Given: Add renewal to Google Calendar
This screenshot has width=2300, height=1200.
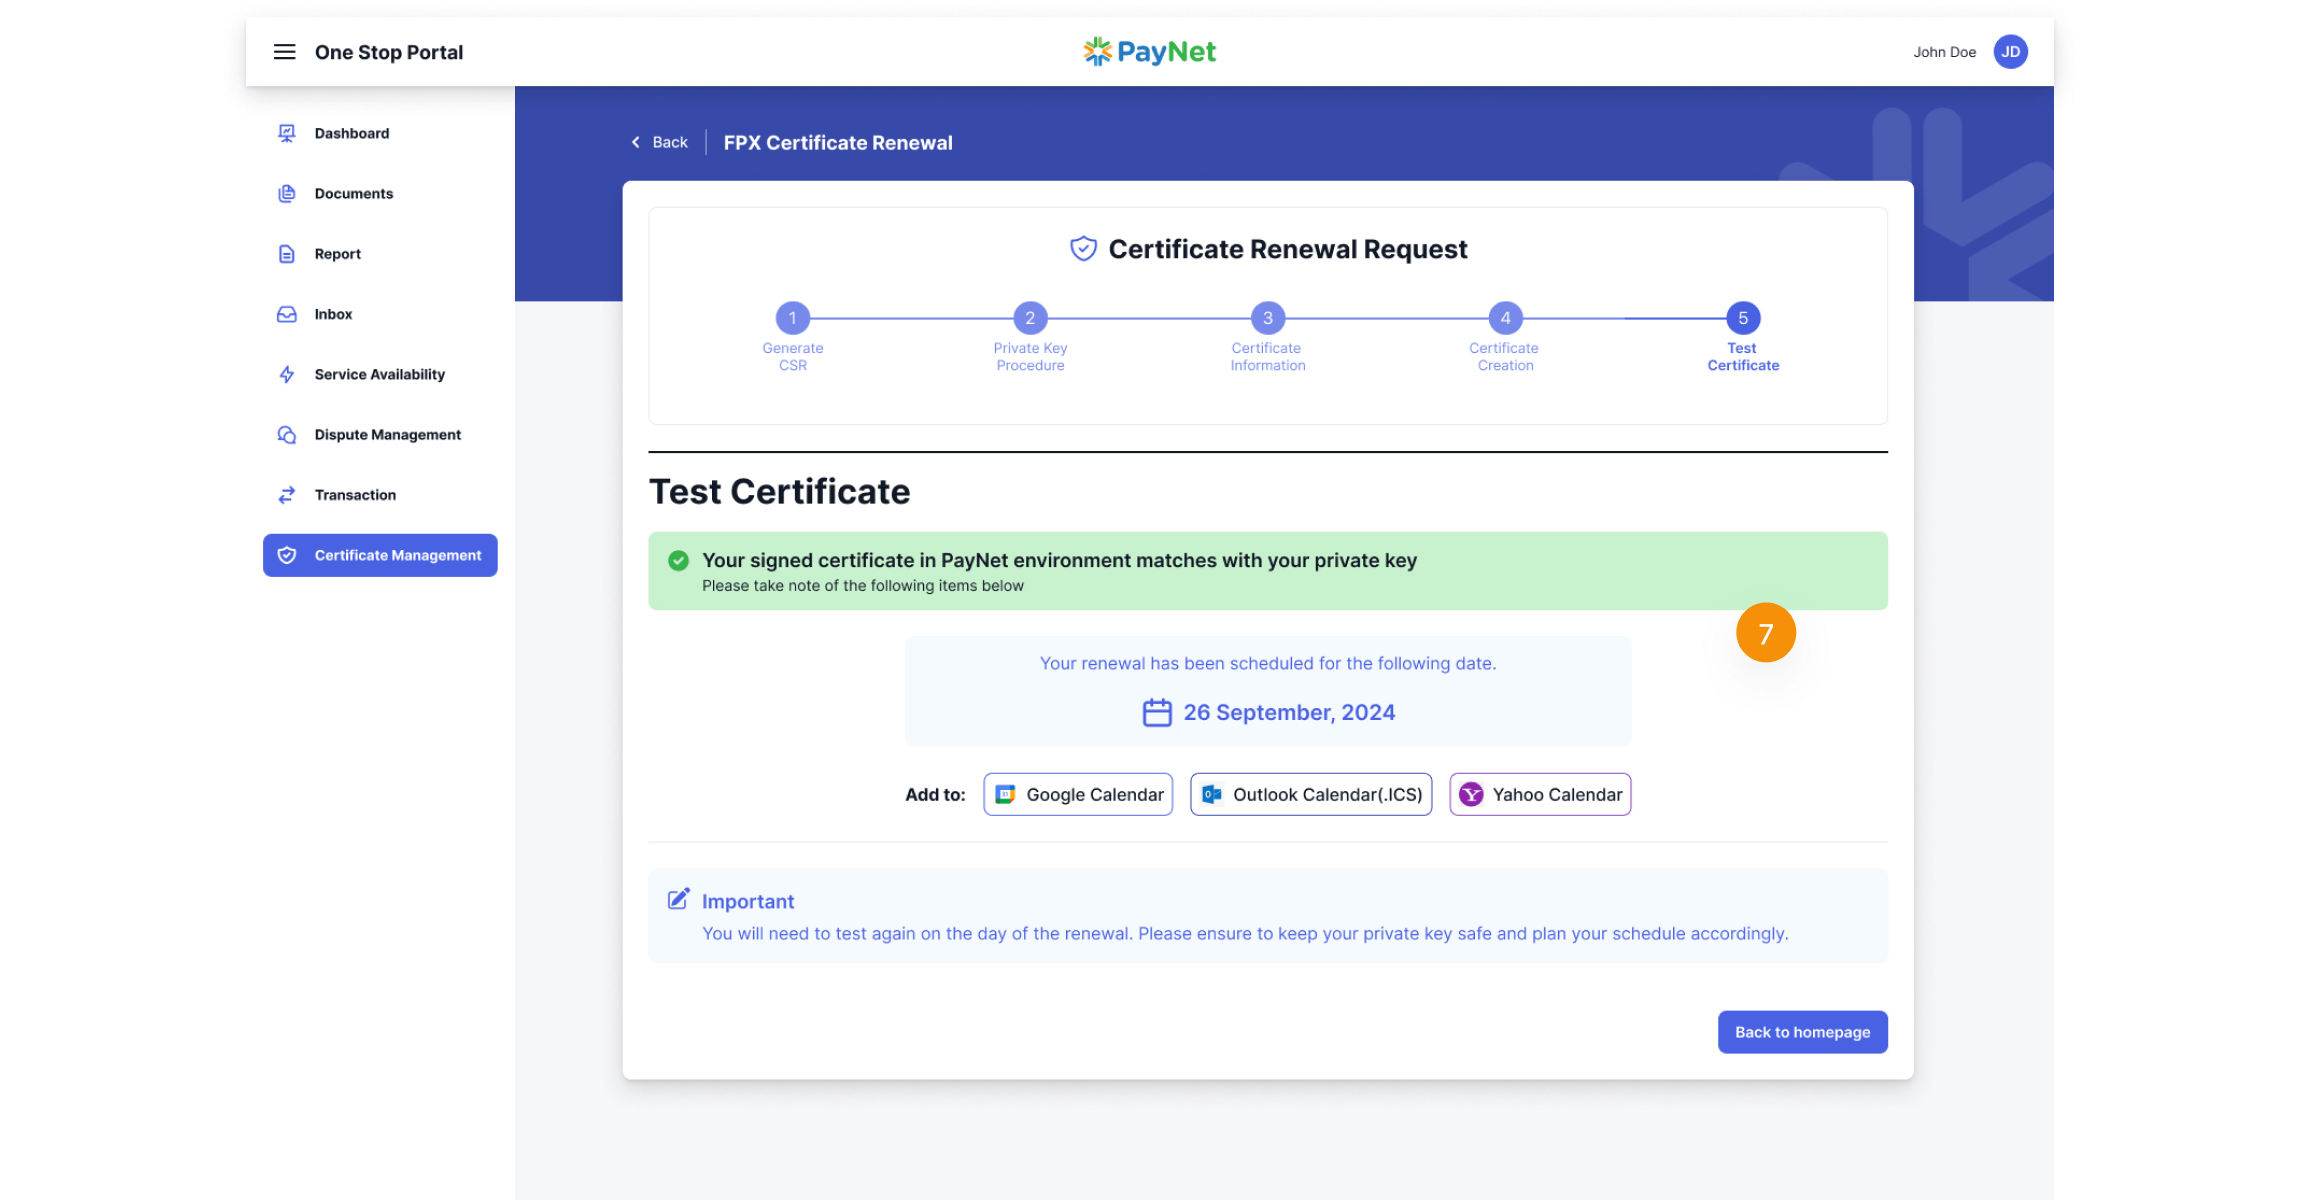Looking at the screenshot, I should tap(1077, 794).
